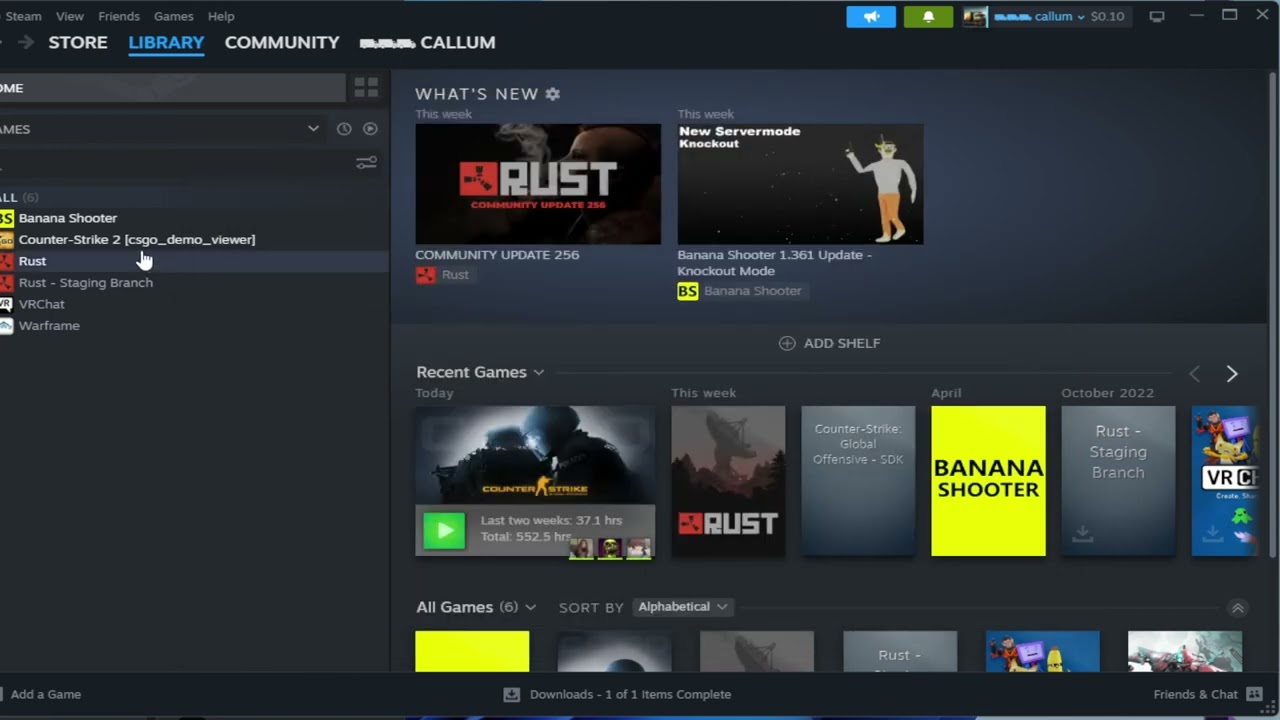
Task: Open Rust - Staging Branch recent card
Action: click(x=1118, y=481)
